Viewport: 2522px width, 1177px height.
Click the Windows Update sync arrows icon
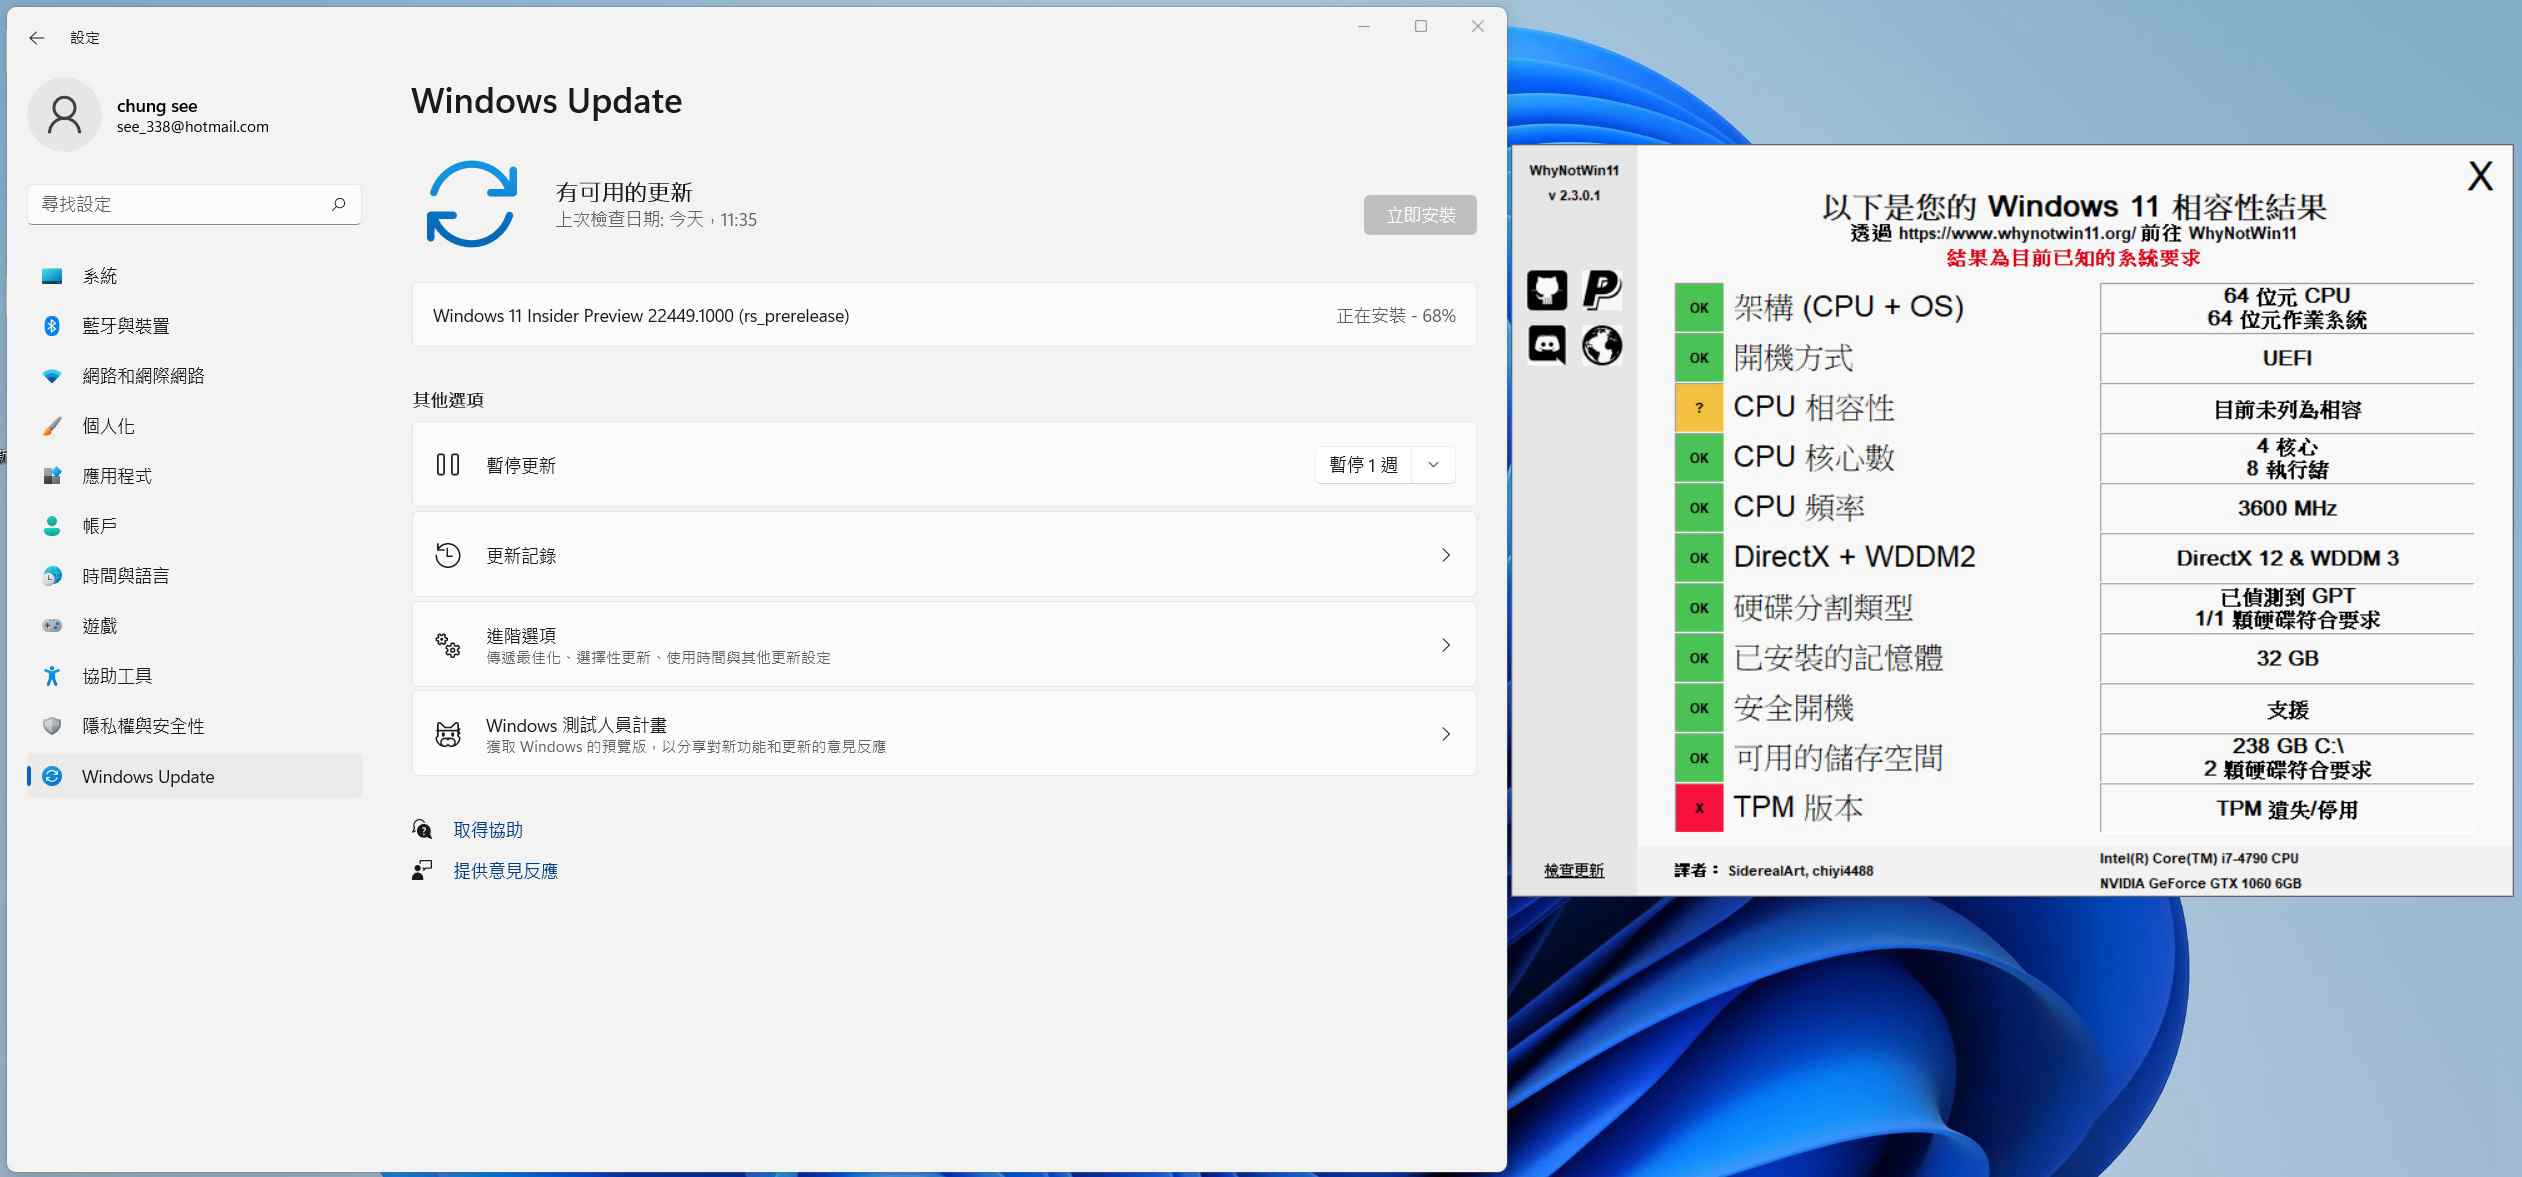point(472,204)
